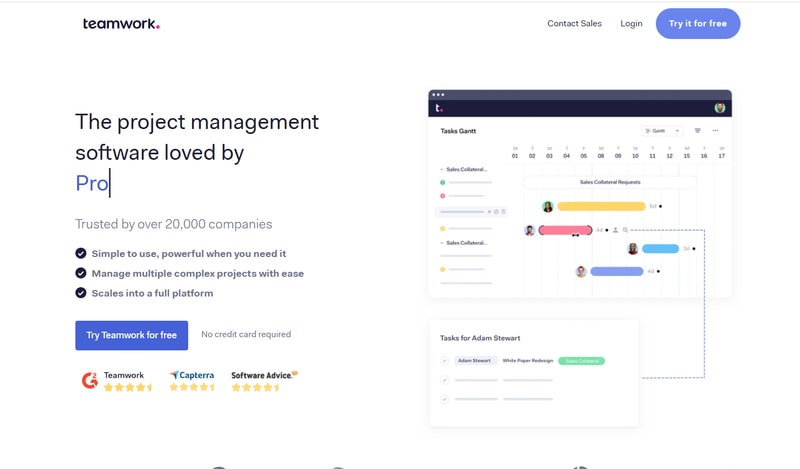The width and height of the screenshot is (800, 469).
Task: Click the teamwork logo in the header
Action: (121, 23)
